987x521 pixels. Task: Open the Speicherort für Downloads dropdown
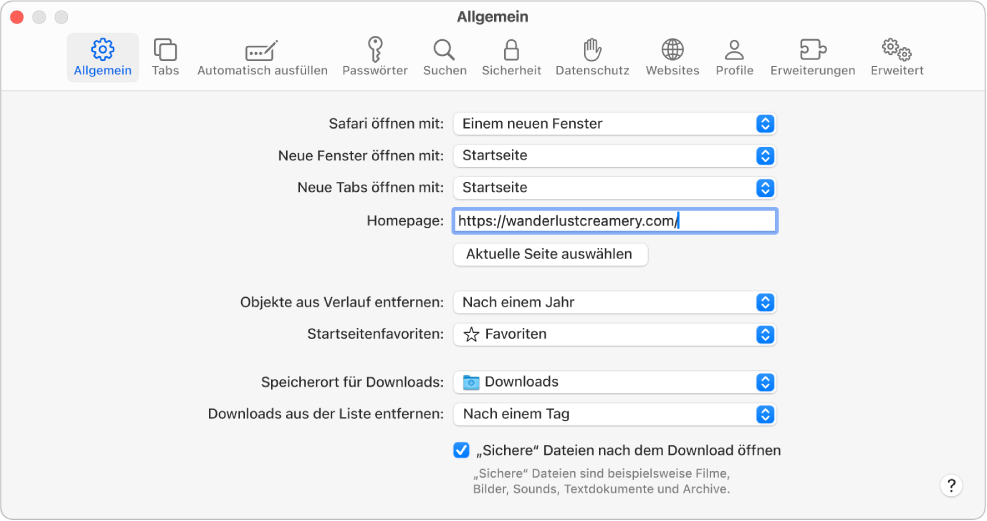point(614,382)
